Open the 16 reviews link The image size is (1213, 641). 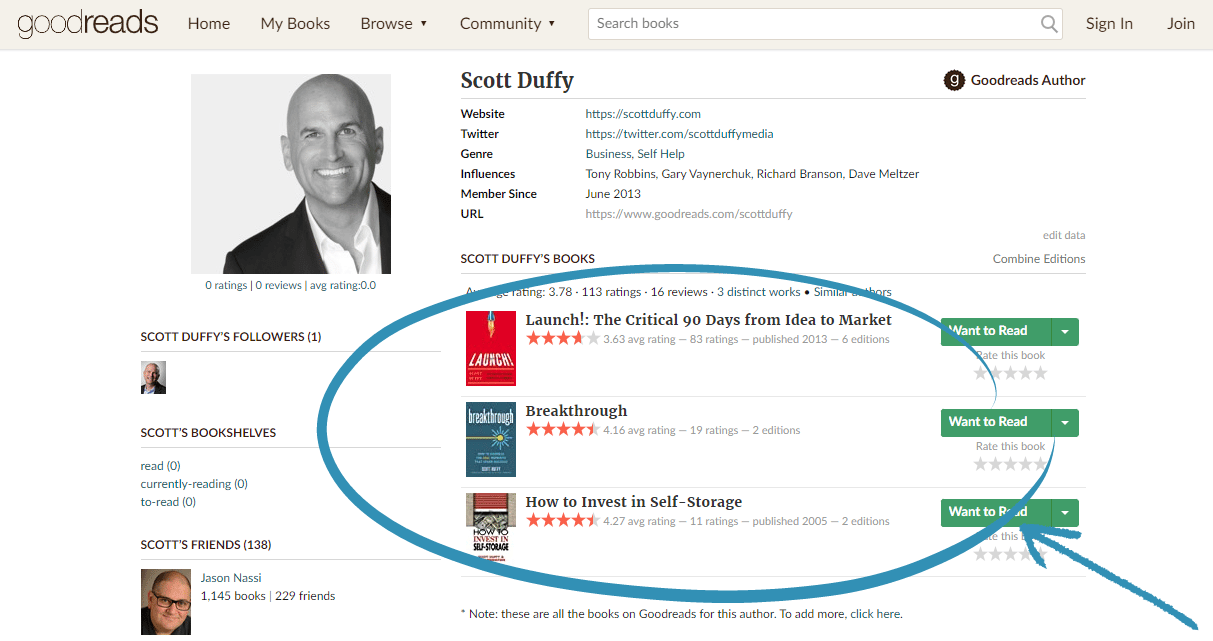point(679,292)
